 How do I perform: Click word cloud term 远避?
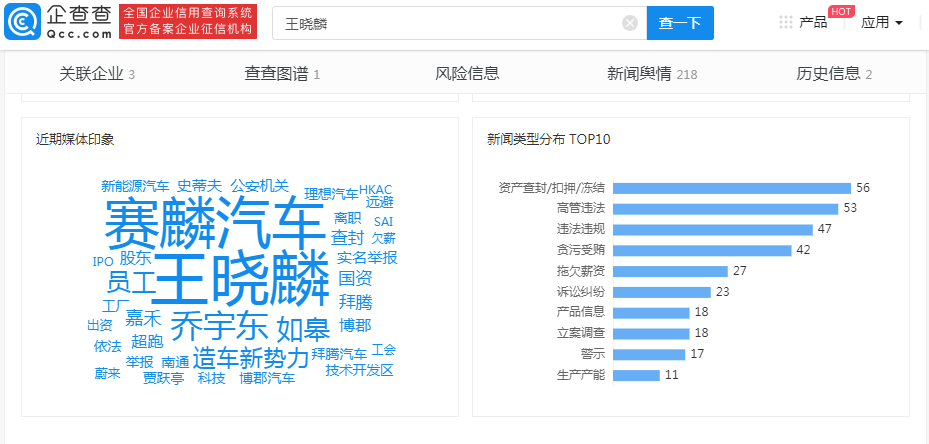click(x=379, y=202)
